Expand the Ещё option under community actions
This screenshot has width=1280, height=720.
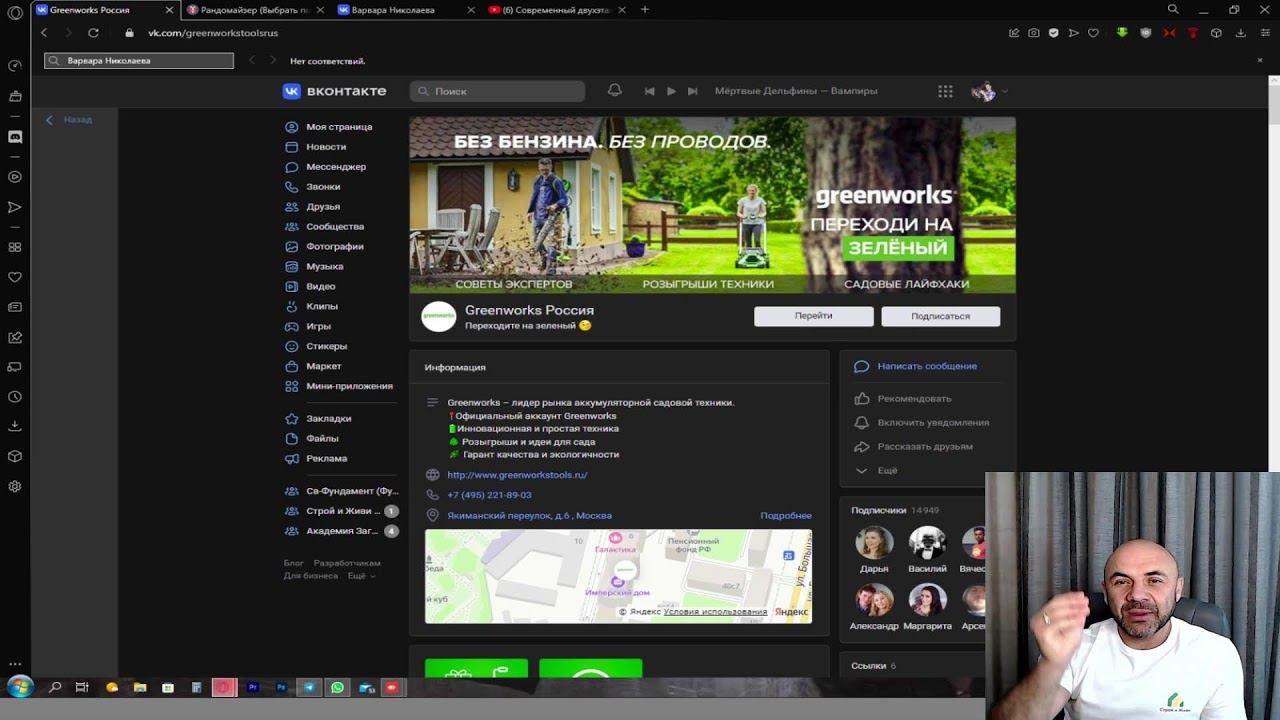(886, 471)
